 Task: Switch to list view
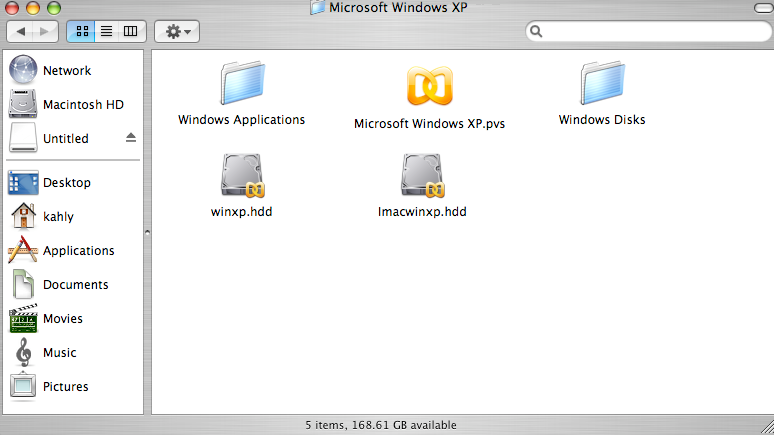click(x=106, y=32)
